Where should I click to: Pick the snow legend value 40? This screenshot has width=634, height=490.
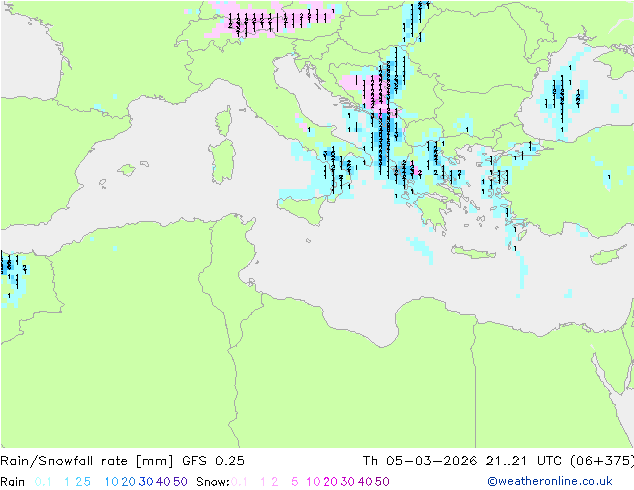point(365,482)
